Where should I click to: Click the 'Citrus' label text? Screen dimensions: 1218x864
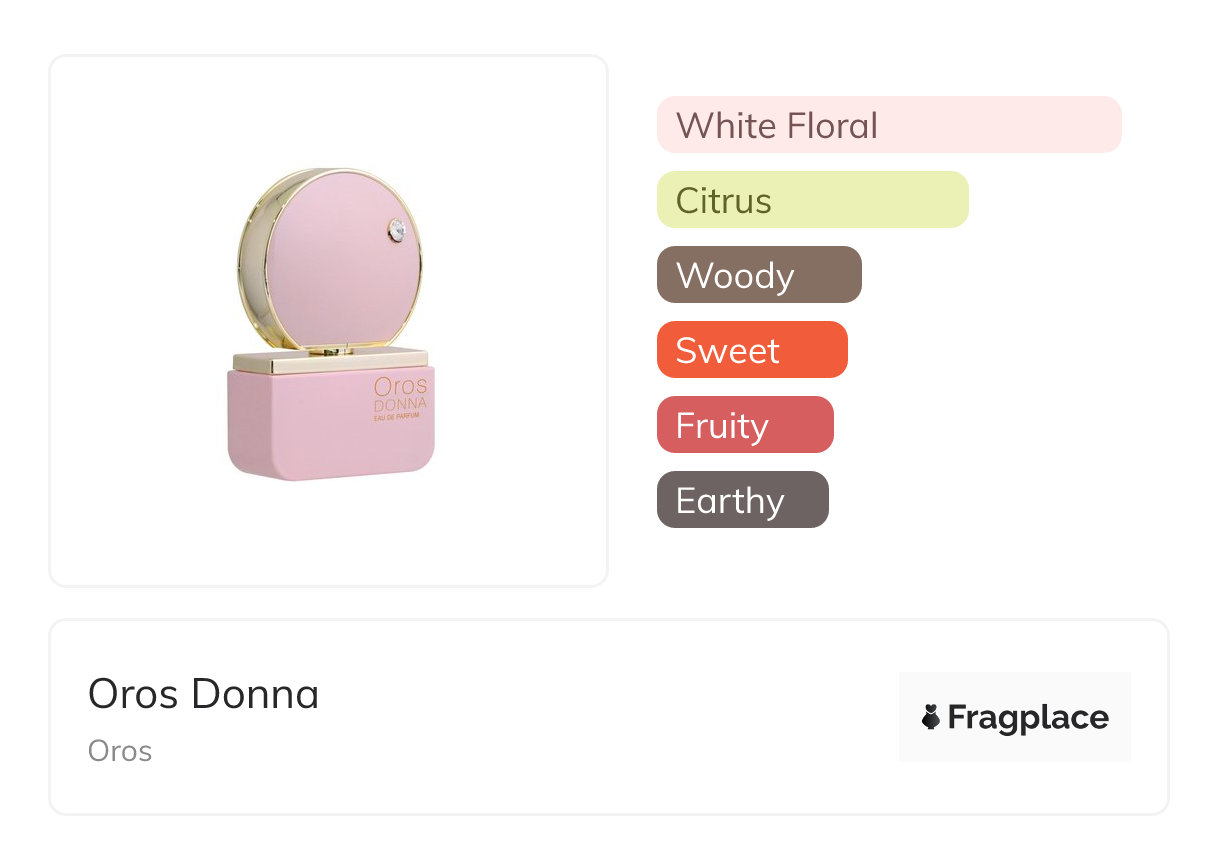coord(723,201)
